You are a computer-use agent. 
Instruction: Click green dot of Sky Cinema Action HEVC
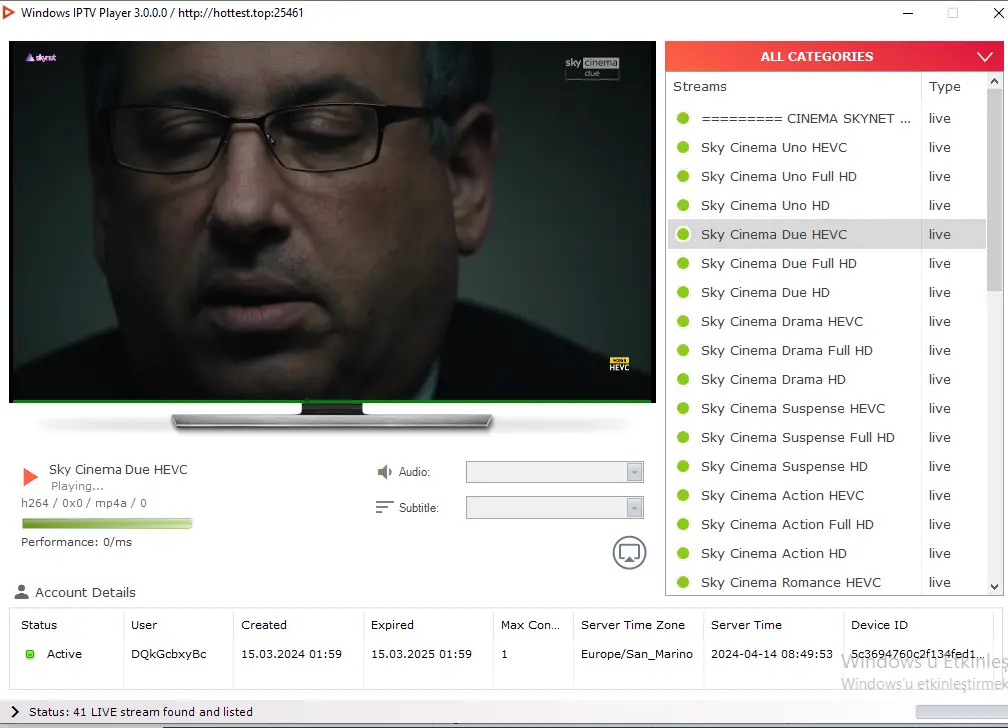pos(683,495)
